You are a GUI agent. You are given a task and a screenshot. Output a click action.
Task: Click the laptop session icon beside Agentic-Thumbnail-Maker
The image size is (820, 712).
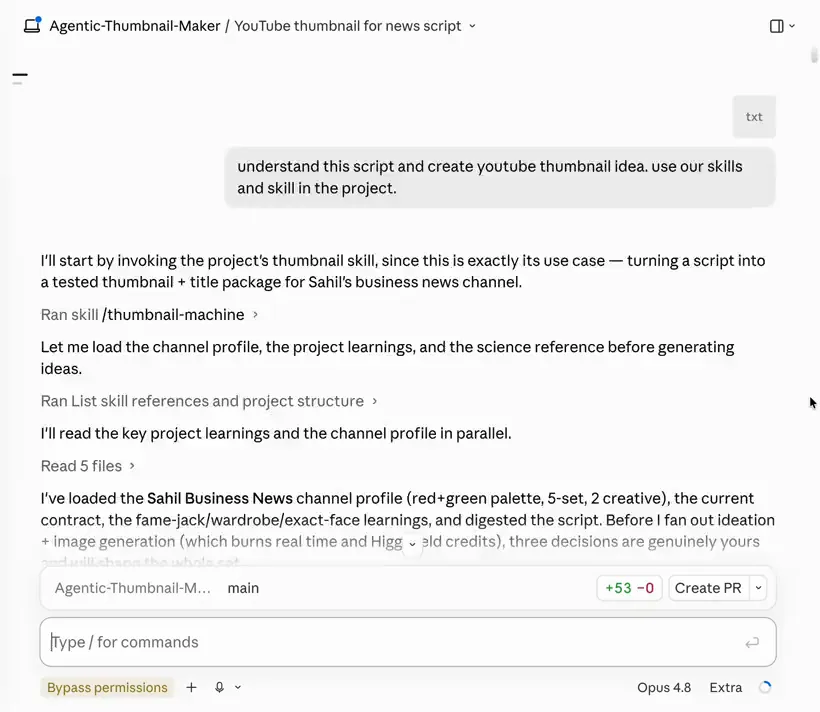pos(32,25)
